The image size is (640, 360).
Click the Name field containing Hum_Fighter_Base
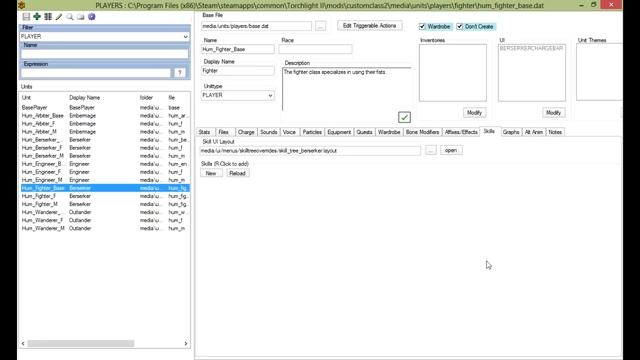(238, 49)
